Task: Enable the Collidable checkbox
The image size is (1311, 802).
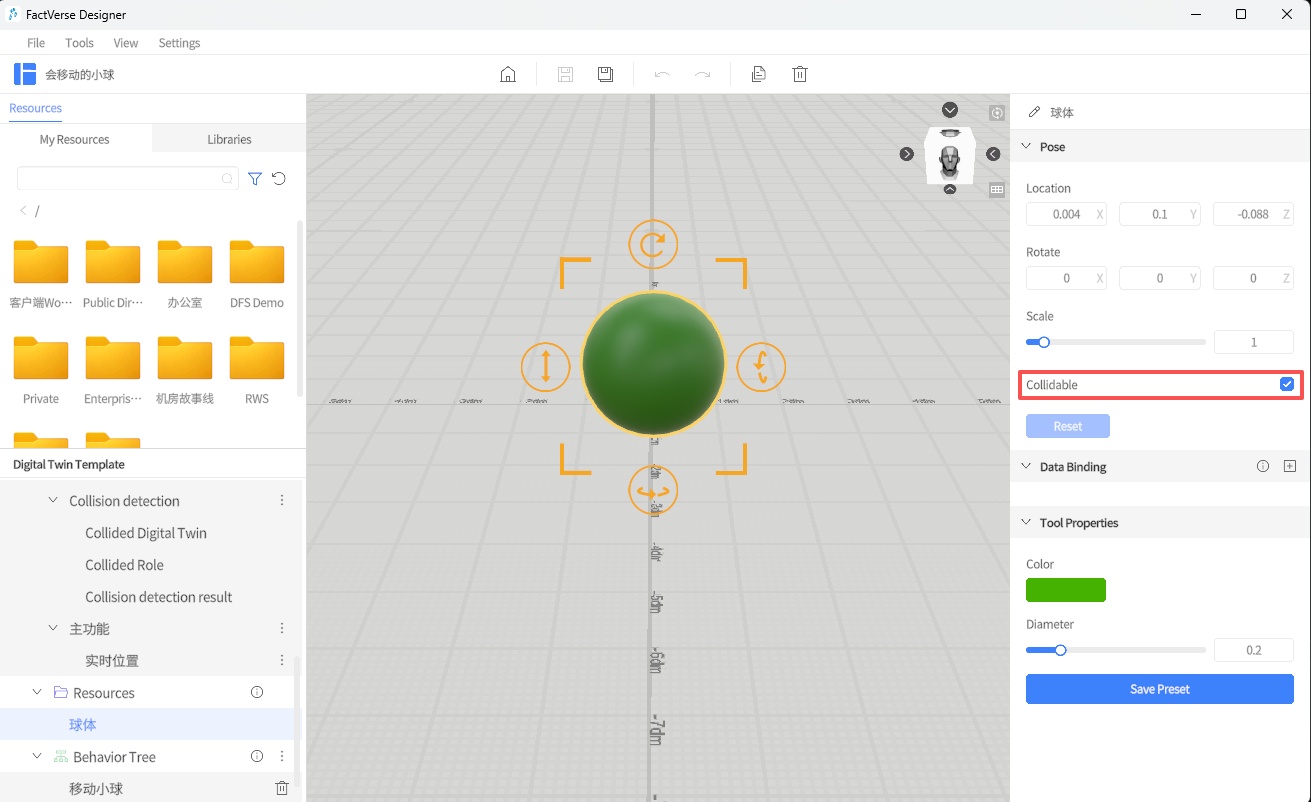Action: click(1286, 384)
